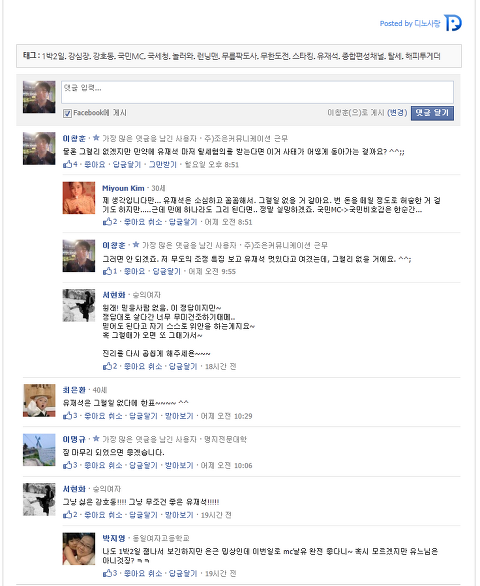Toggle the Facebook에 게시 checkbox
Screen dimensions: 480x586
(67, 113)
